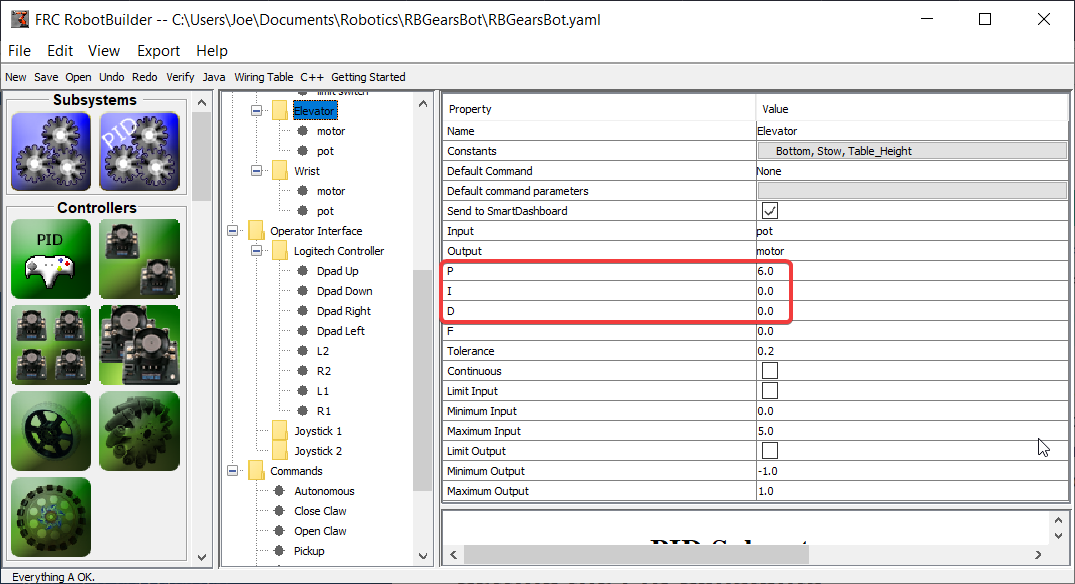1075x584 pixels.
Task: Click the Wrist folder icon in tree
Action: pos(279,171)
